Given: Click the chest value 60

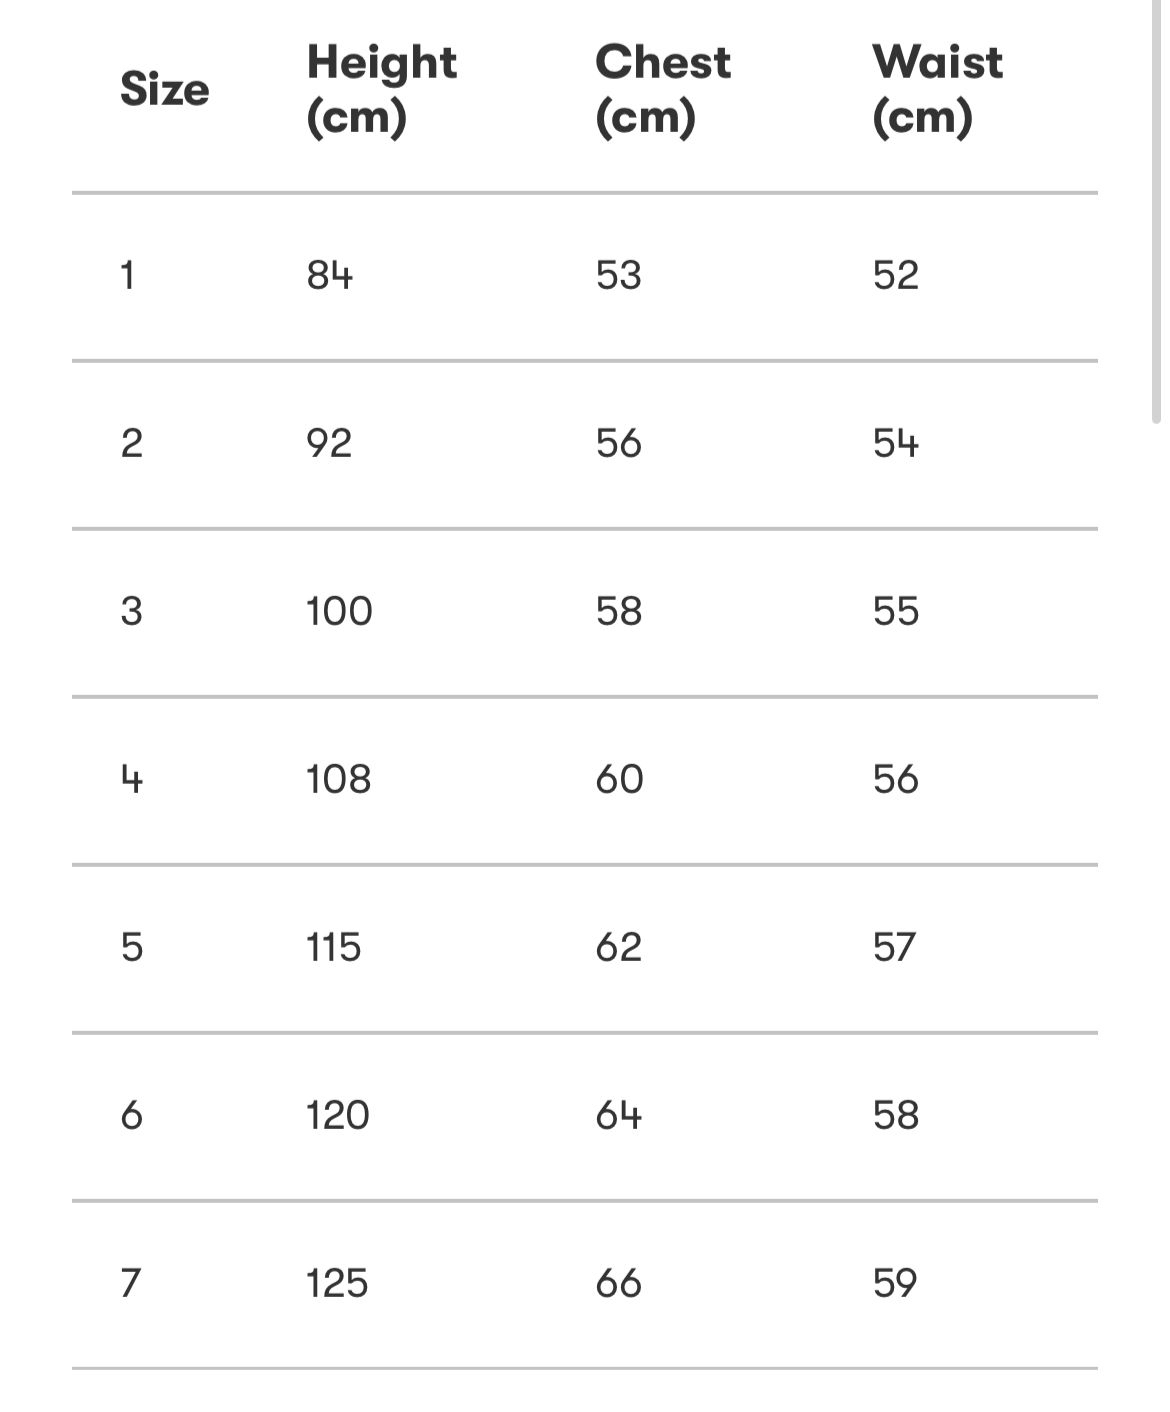Looking at the screenshot, I should click(x=619, y=779).
